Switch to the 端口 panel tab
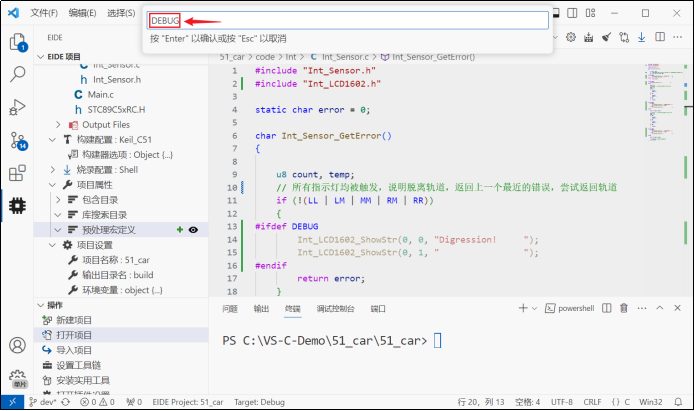The width and height of the screenshot is (695, 411). 378,309
